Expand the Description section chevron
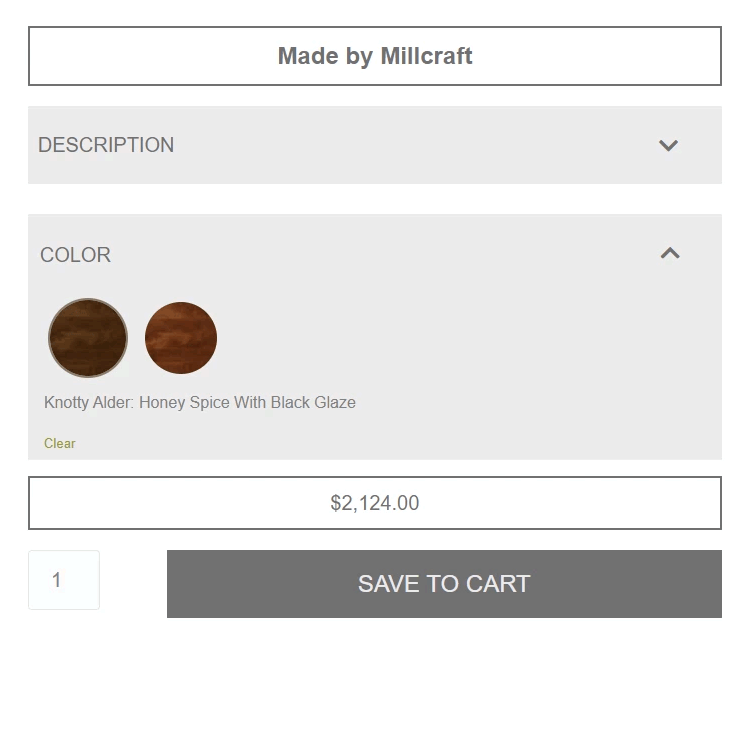744x744 pixels. (x=668, y=145)
